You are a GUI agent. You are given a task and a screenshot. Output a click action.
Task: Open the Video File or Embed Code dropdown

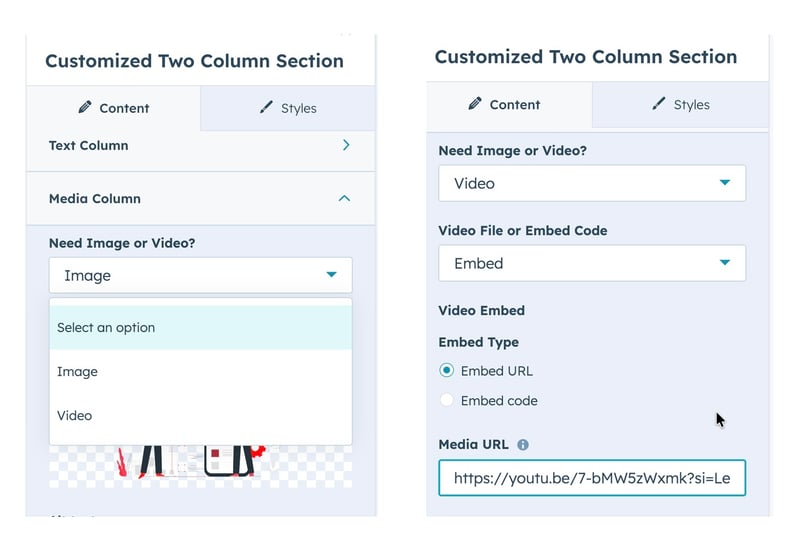pyautogui.click(x=591, y=263)
